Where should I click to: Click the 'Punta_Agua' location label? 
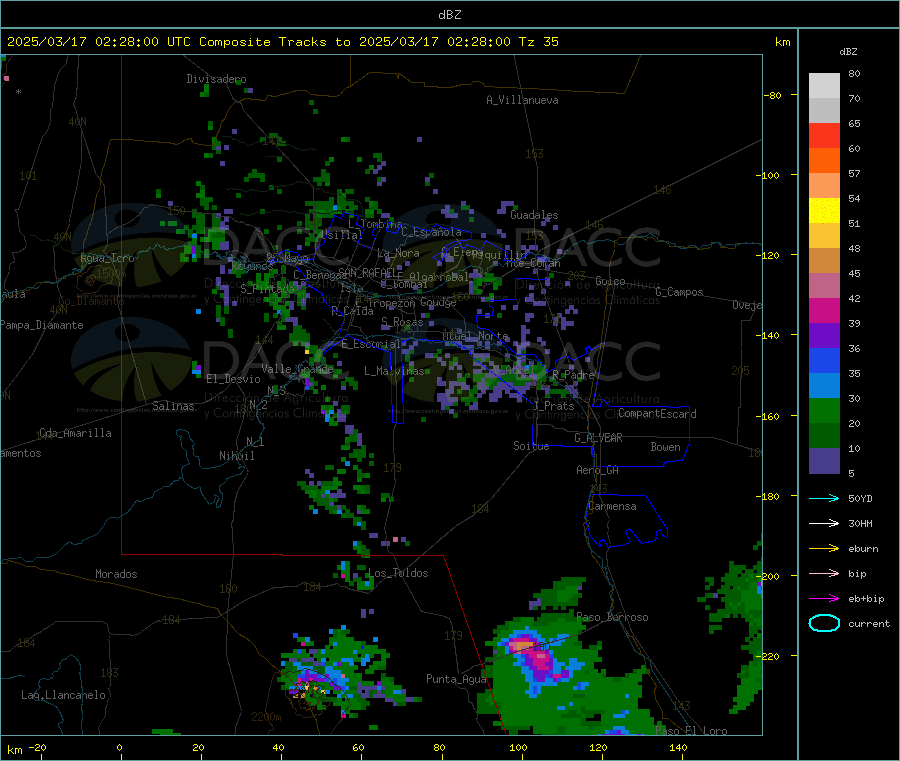coord(456,679)
